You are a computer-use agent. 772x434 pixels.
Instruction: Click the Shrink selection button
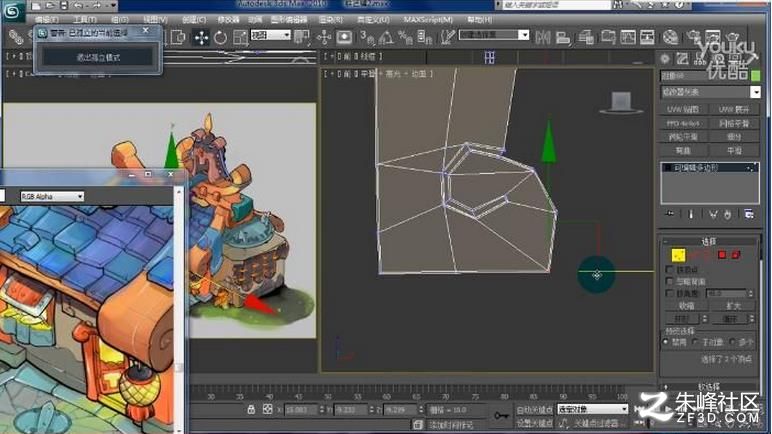click(686, 306)
